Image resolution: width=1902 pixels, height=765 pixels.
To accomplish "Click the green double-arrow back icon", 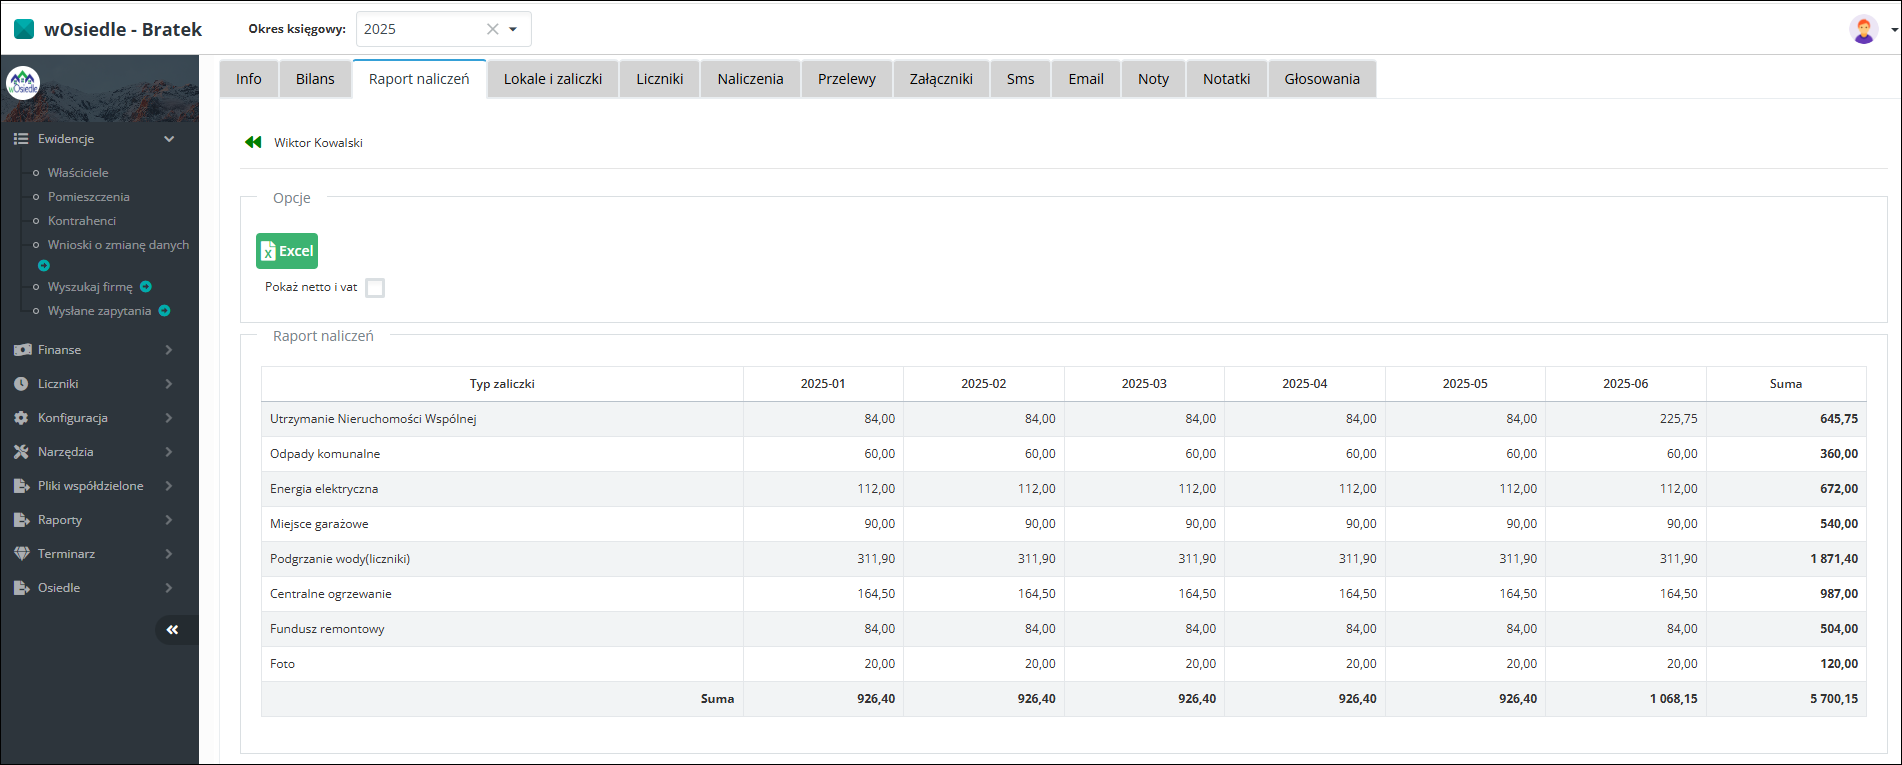I will pos(253,142).
